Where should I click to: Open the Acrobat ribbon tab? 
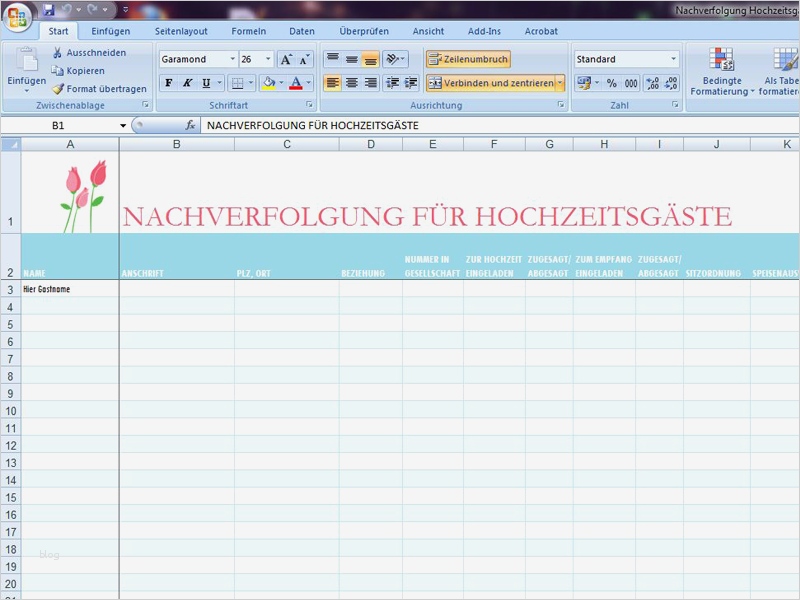541,31
